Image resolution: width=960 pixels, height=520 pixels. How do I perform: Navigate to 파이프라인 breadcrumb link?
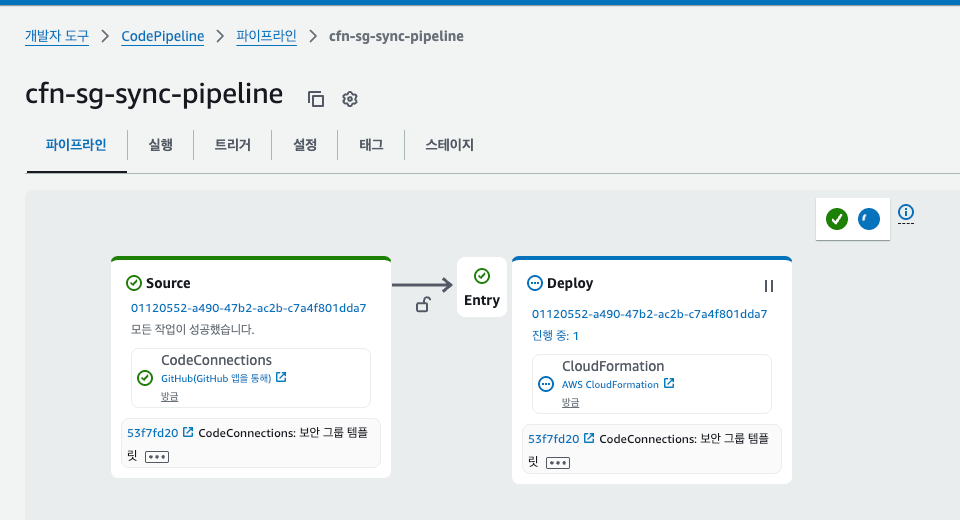tap(266, 36)
